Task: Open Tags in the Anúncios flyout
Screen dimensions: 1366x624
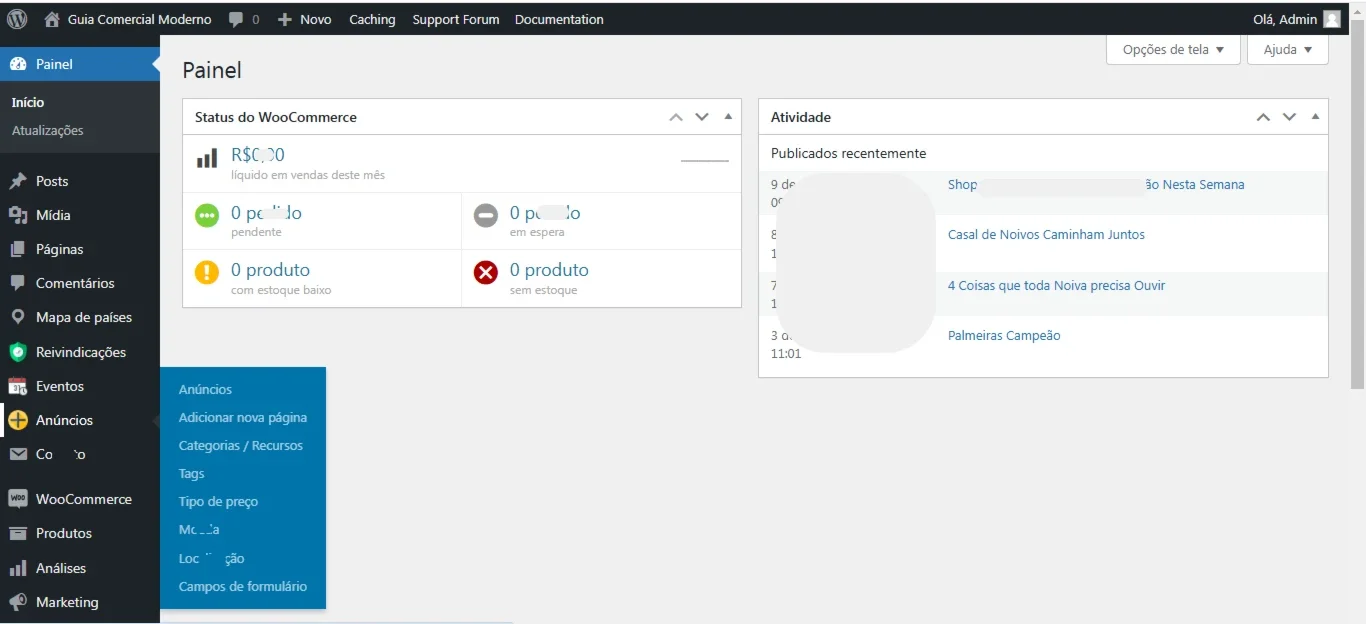Action: point(191,473)
